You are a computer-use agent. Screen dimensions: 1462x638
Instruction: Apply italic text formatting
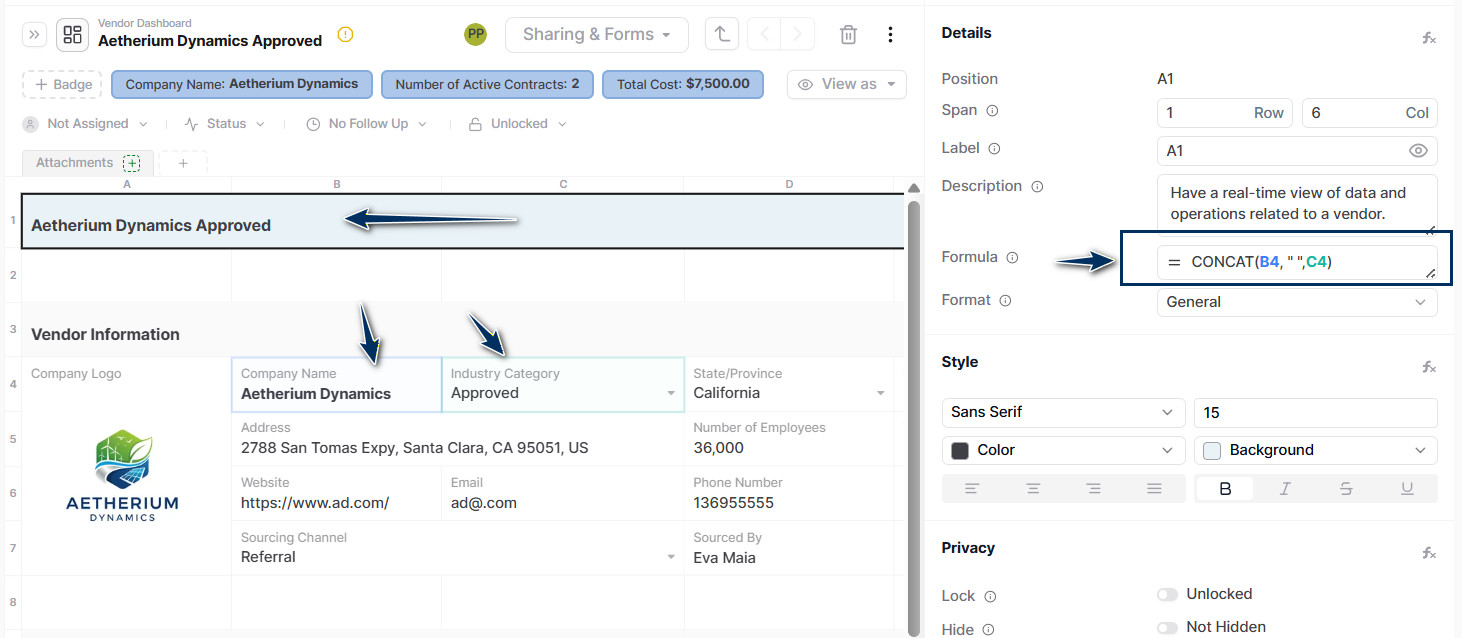[1285, 488]
